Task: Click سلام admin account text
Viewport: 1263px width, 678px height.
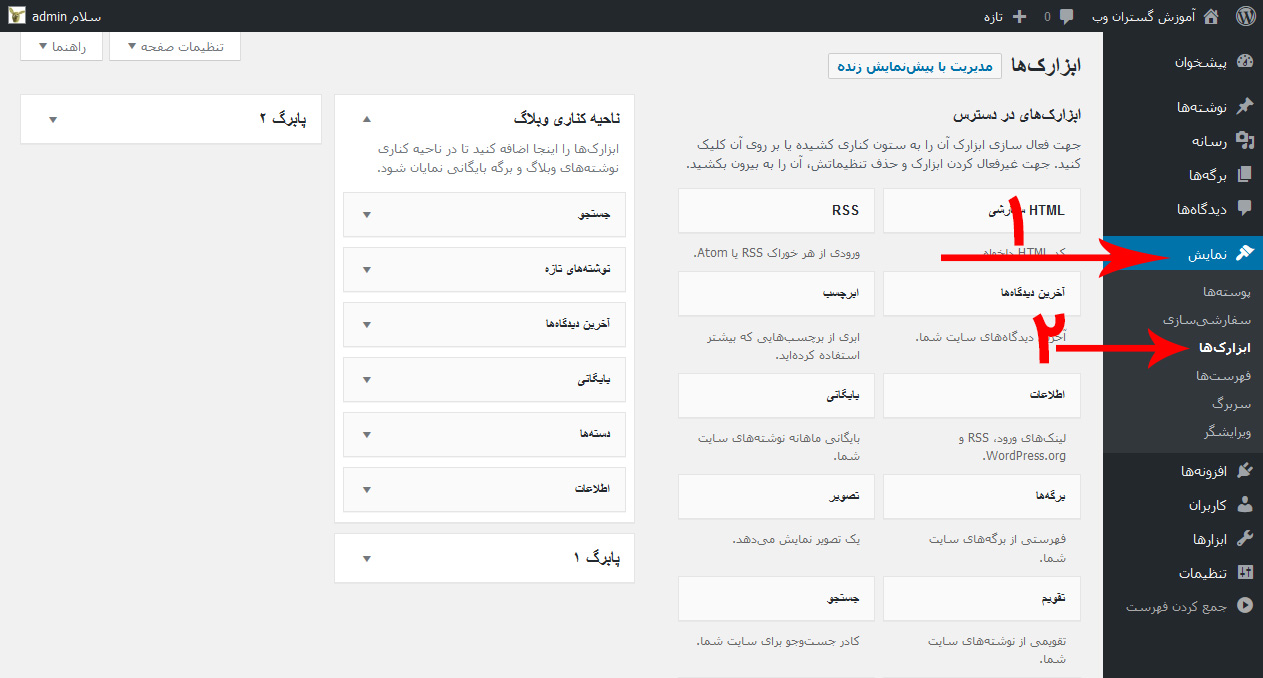Action: (x=66, y=17)
